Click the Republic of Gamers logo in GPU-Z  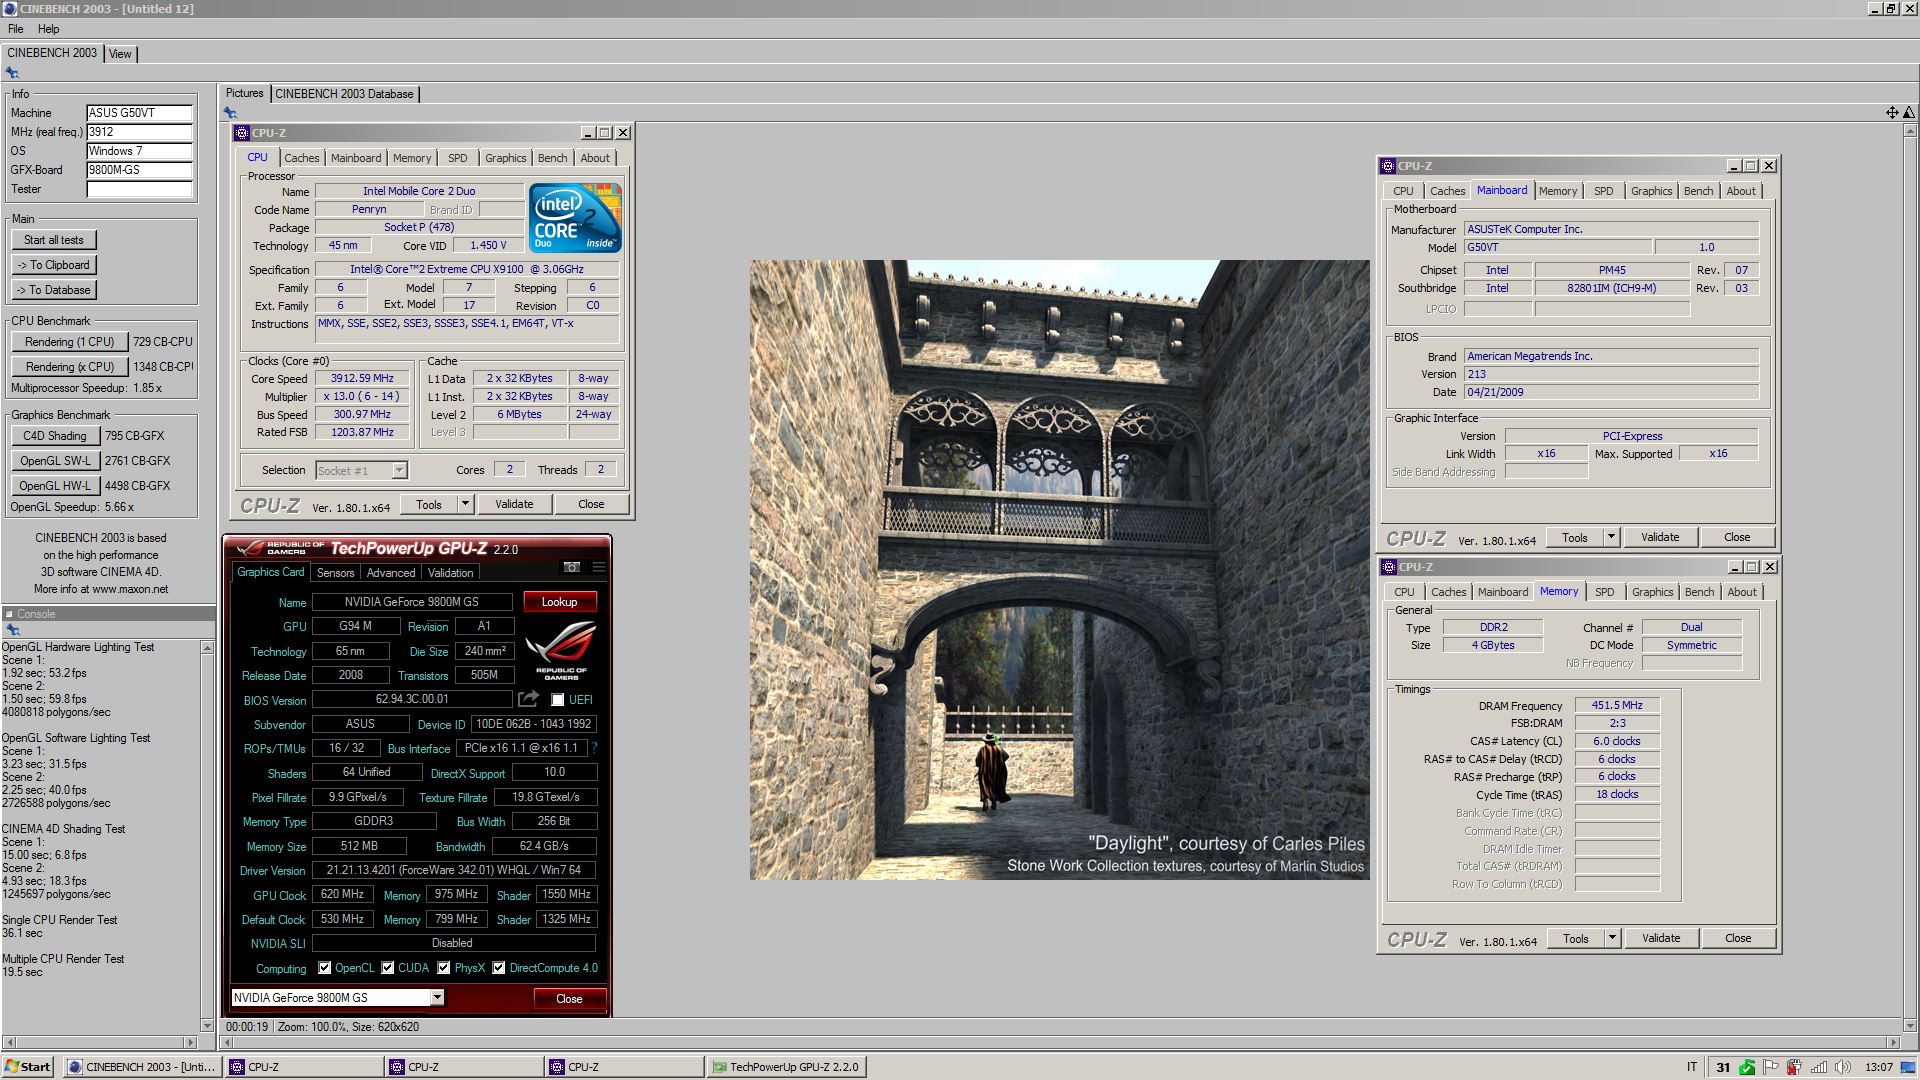[x=561, y=650]
